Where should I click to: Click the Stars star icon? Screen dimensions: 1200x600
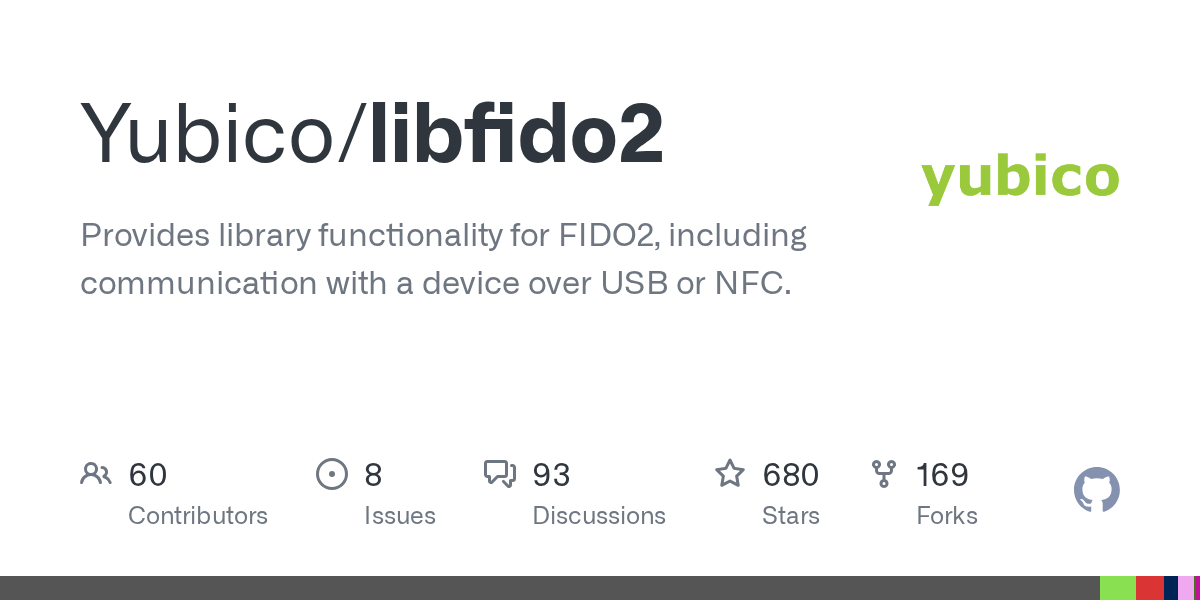729,474
